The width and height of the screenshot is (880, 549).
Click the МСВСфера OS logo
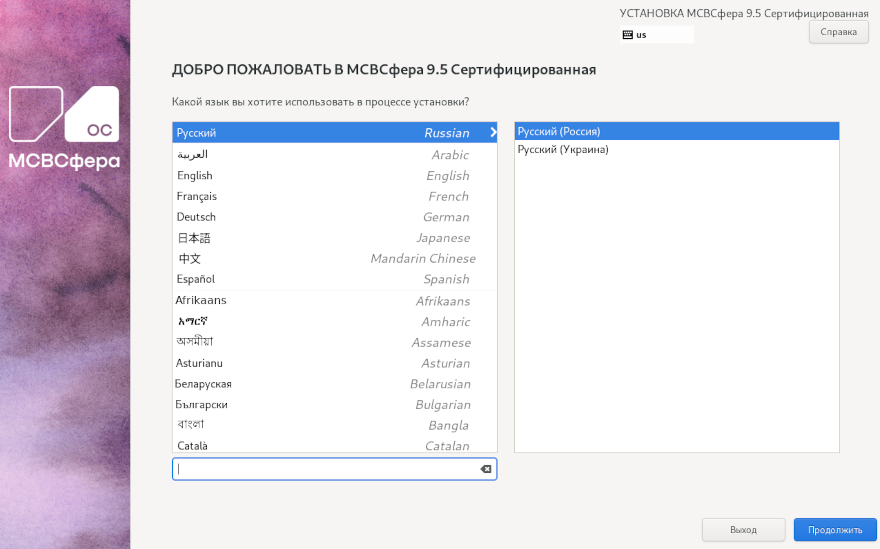[x=64, y=128]
